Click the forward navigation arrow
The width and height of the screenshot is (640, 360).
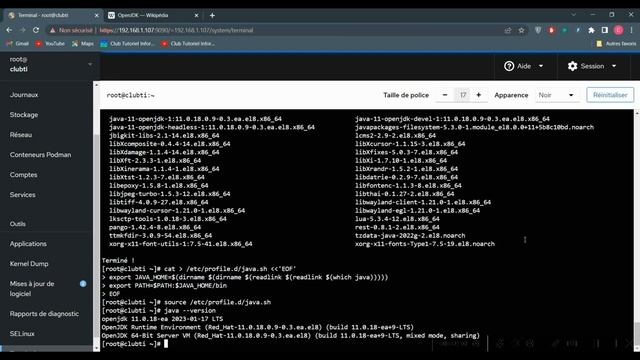[22, 30]
